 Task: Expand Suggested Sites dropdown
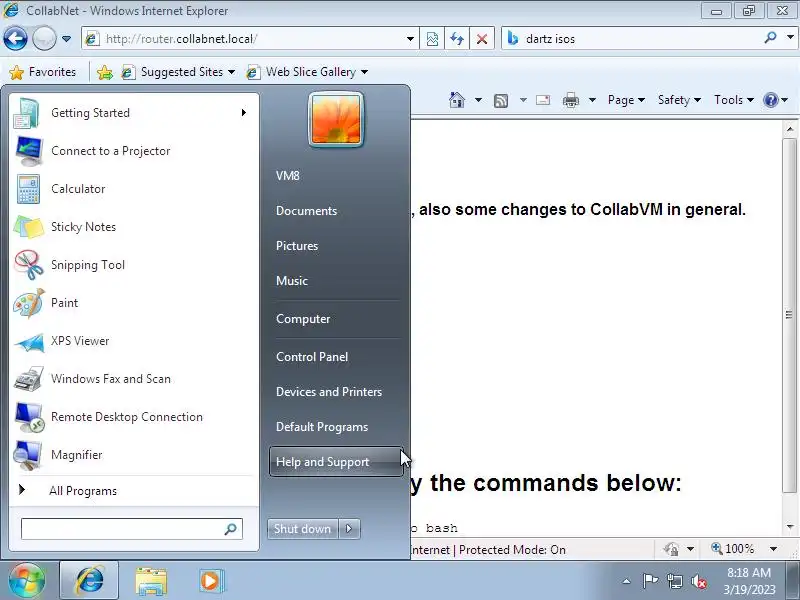pos(232,72)
